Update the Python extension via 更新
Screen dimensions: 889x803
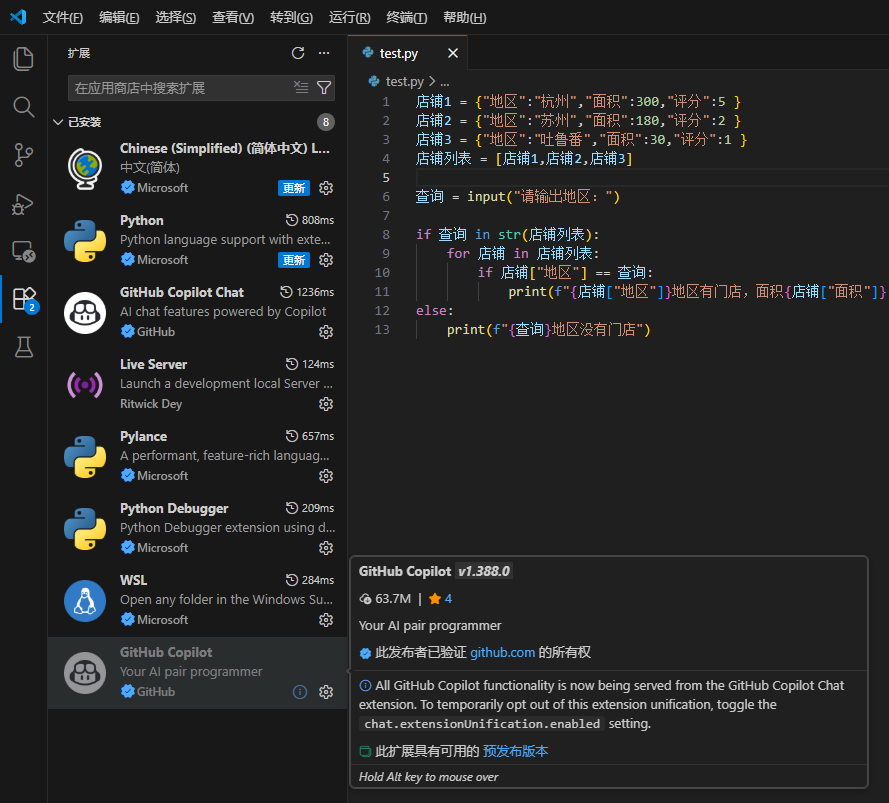[x=294, y=260]
